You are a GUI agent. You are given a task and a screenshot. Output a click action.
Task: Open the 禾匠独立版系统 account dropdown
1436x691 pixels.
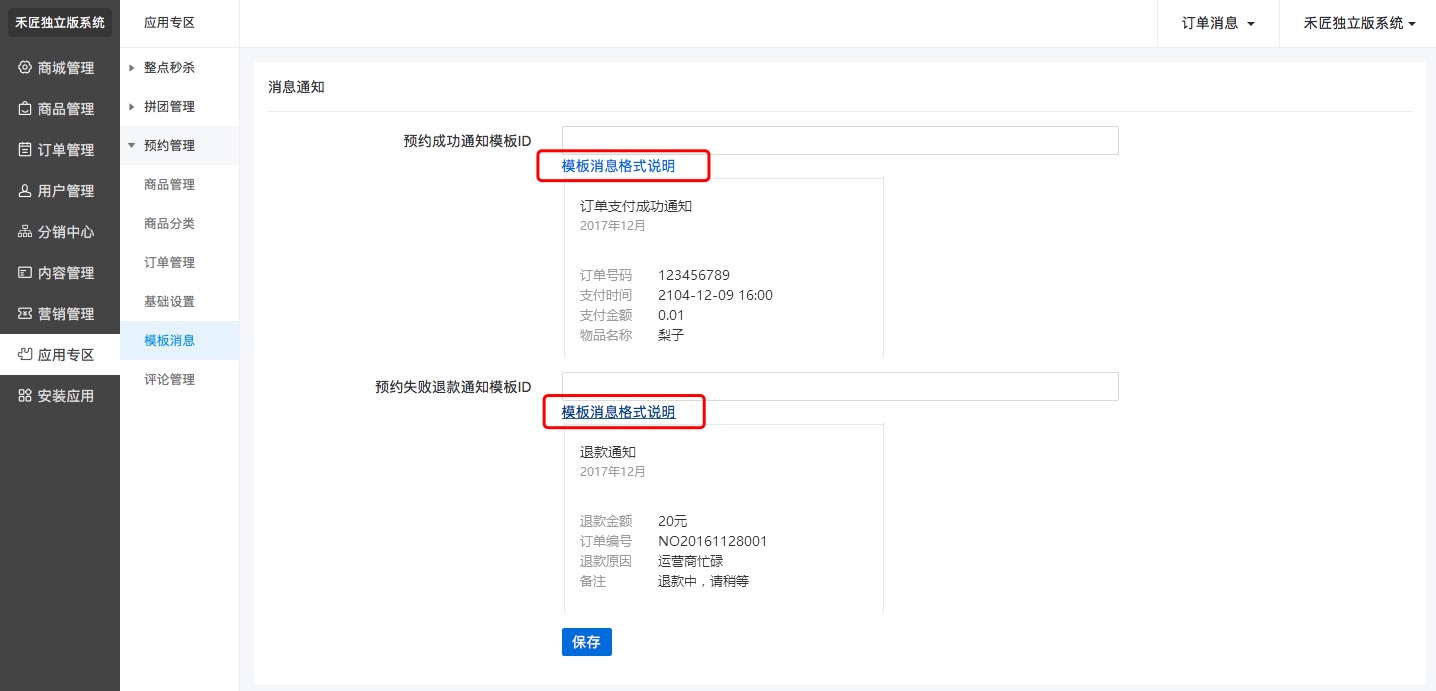coord(1359,23)
